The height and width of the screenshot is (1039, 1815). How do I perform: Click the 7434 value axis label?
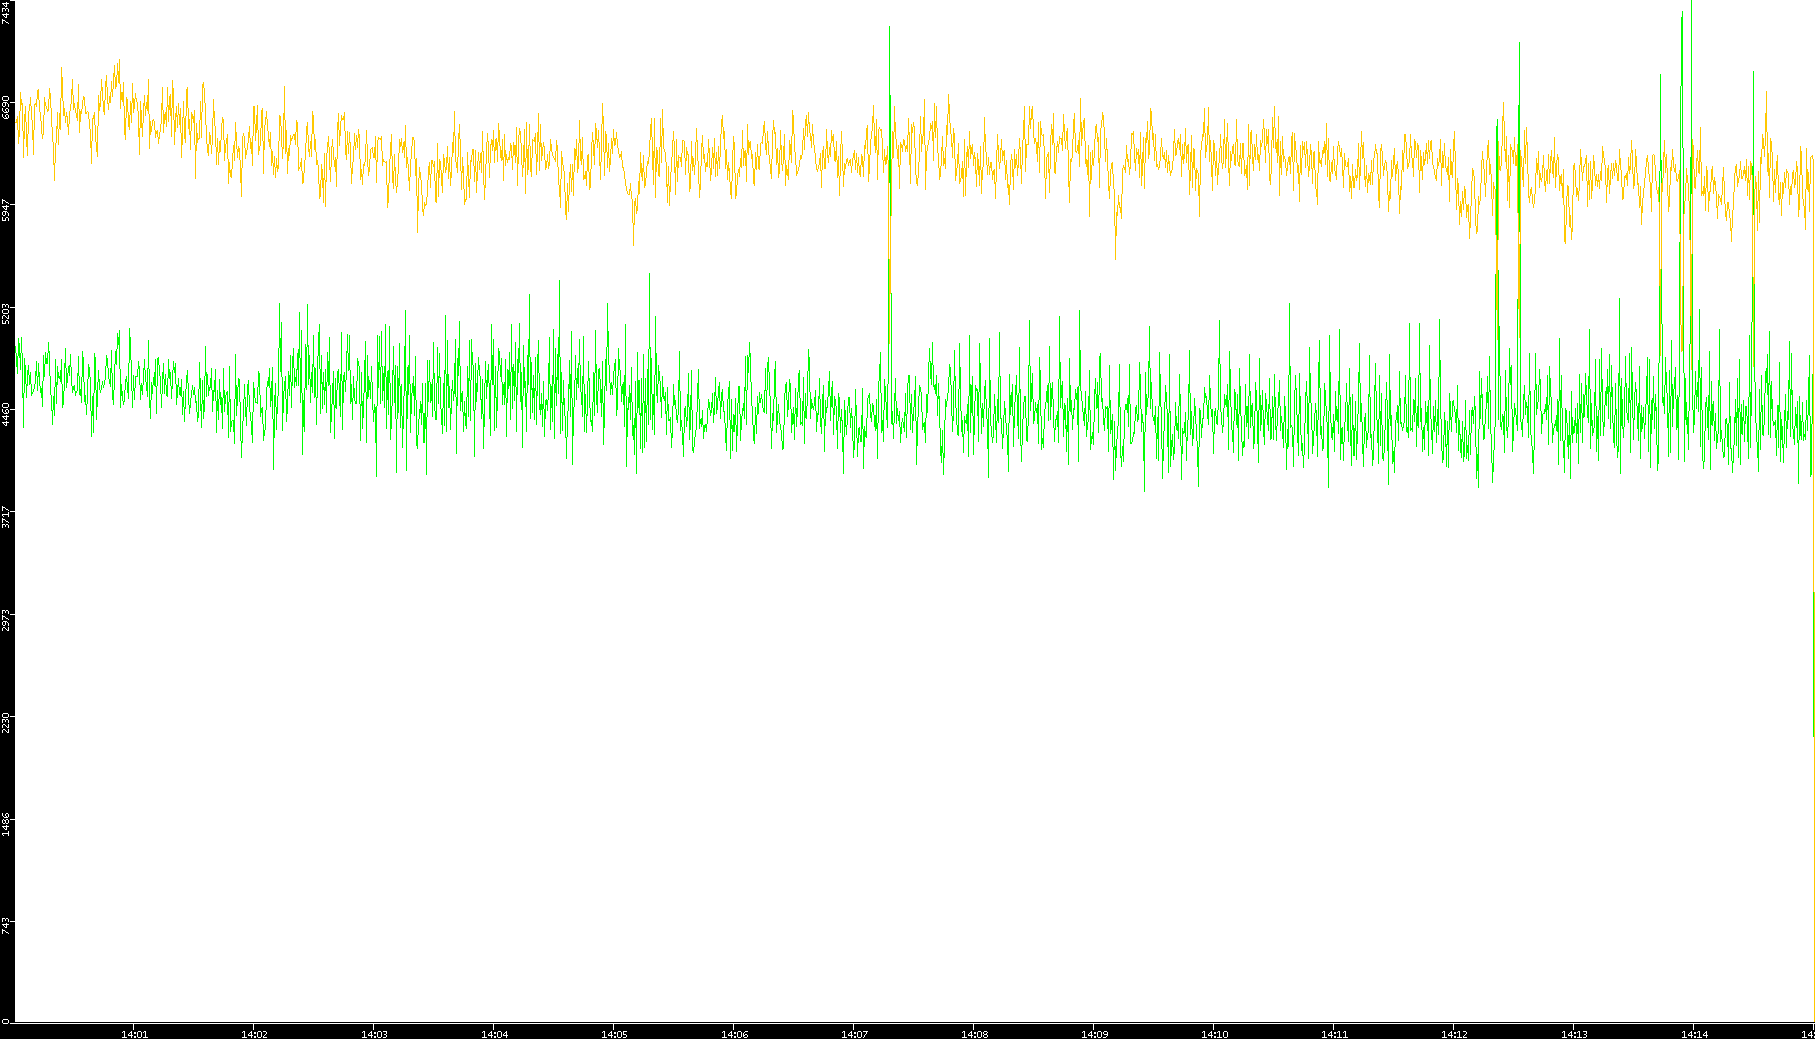point(6,12)
